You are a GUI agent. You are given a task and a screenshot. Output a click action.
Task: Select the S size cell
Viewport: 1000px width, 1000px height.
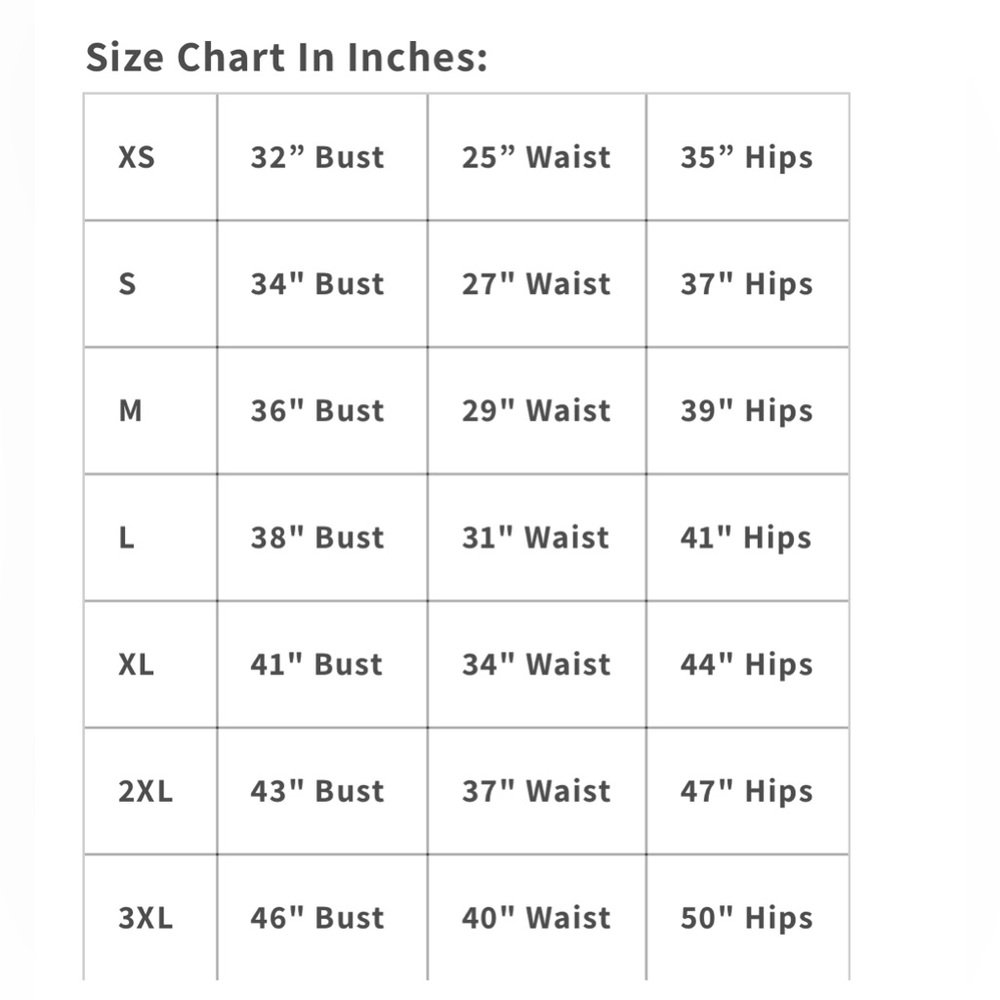151,284
